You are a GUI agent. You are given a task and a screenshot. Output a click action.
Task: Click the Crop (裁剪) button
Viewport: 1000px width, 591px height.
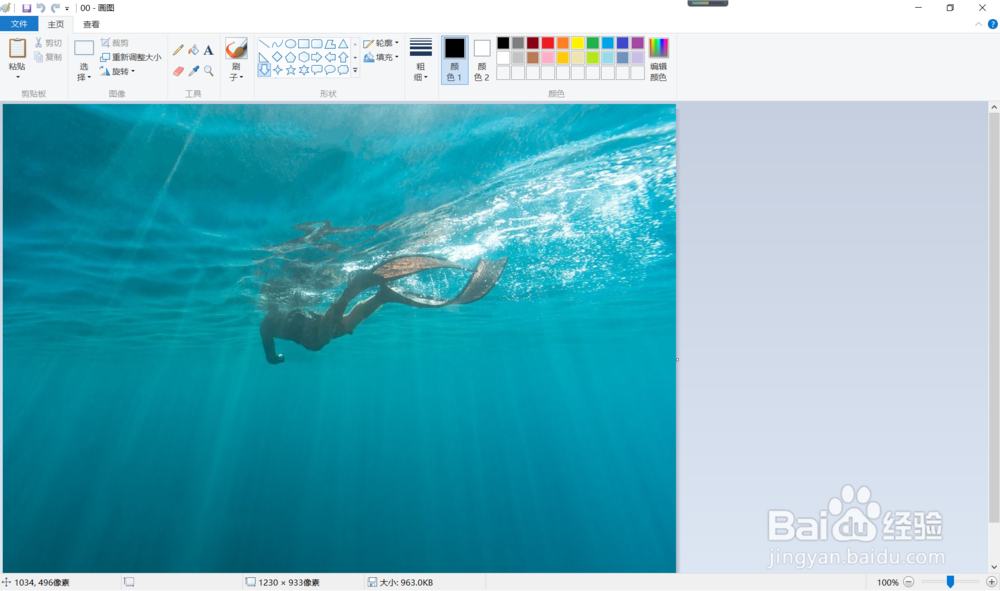click(x=115, y=43)
